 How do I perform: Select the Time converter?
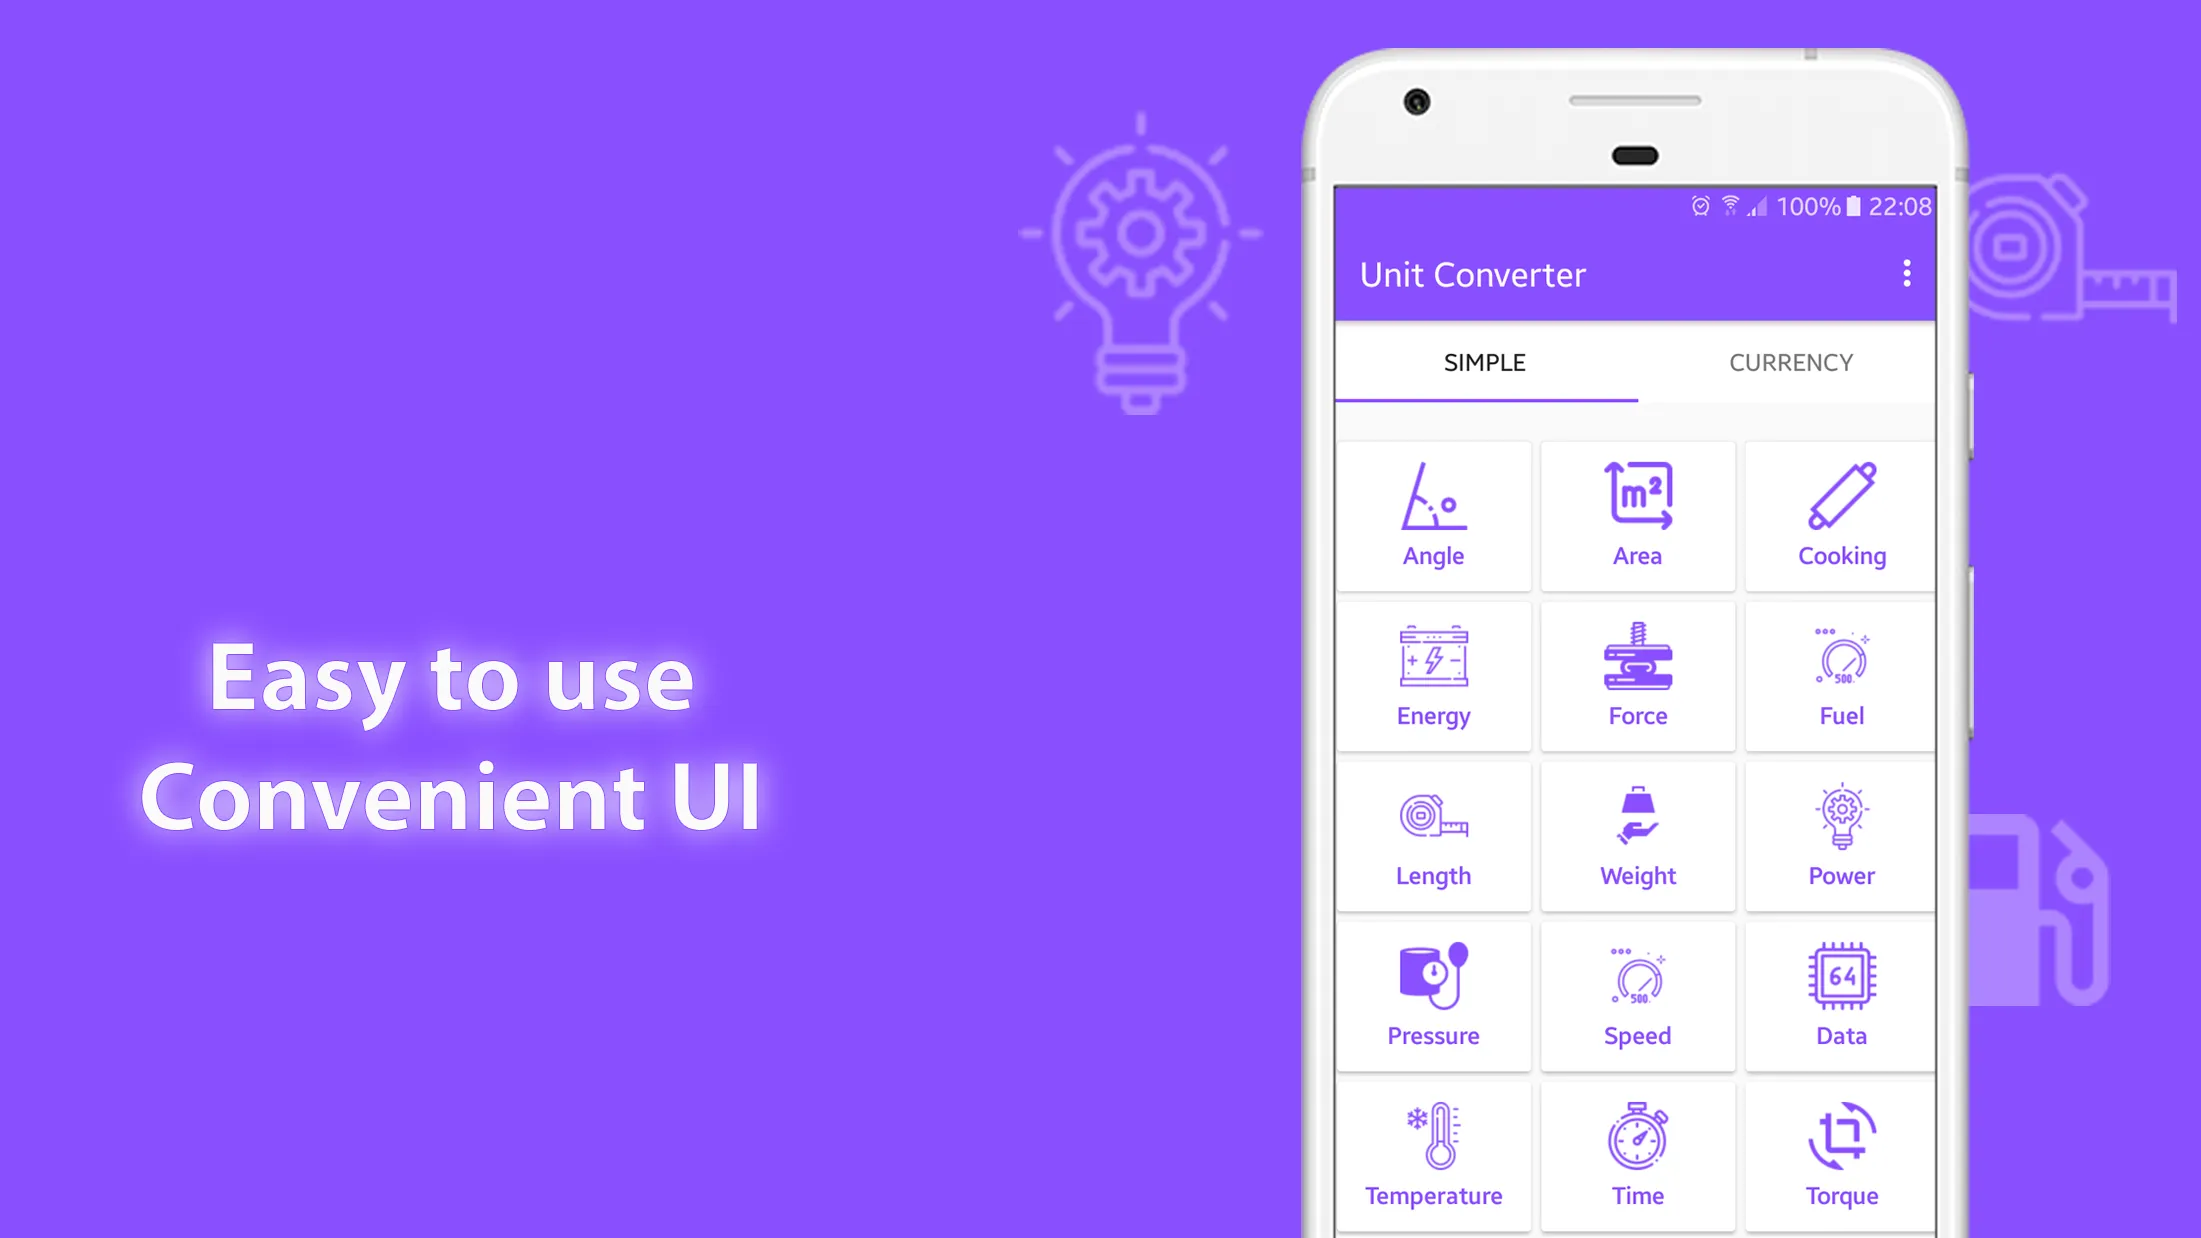point(1637,1152)
